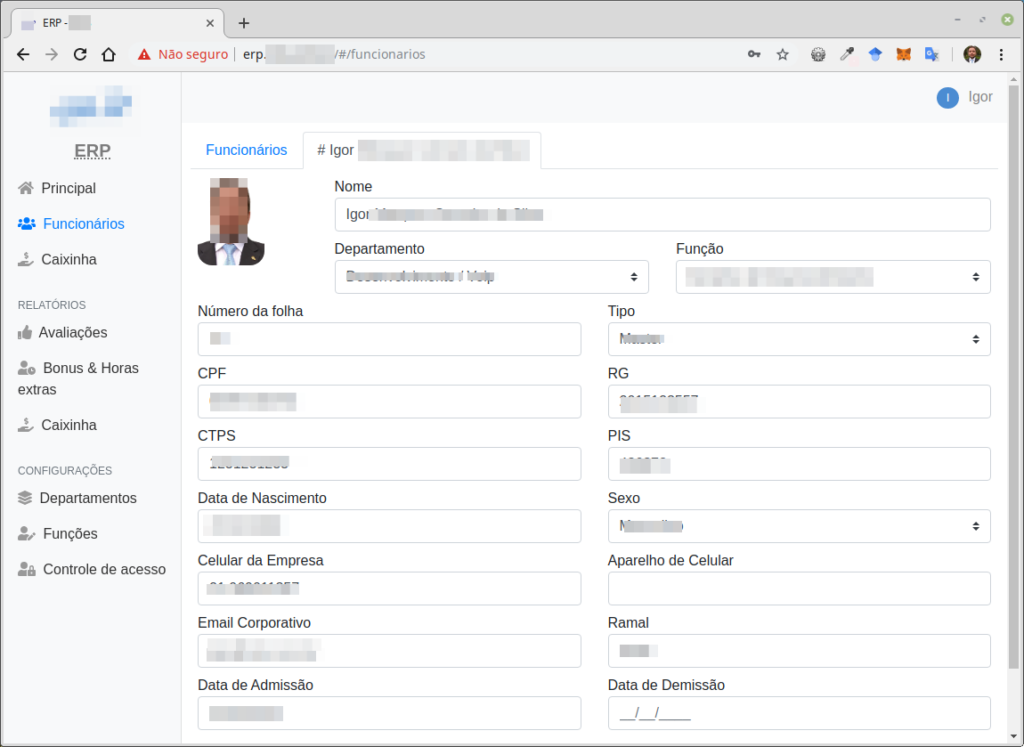Click the Data de Demissão date field
This screenshot has height=747, width=1024.
click(798, 713)
